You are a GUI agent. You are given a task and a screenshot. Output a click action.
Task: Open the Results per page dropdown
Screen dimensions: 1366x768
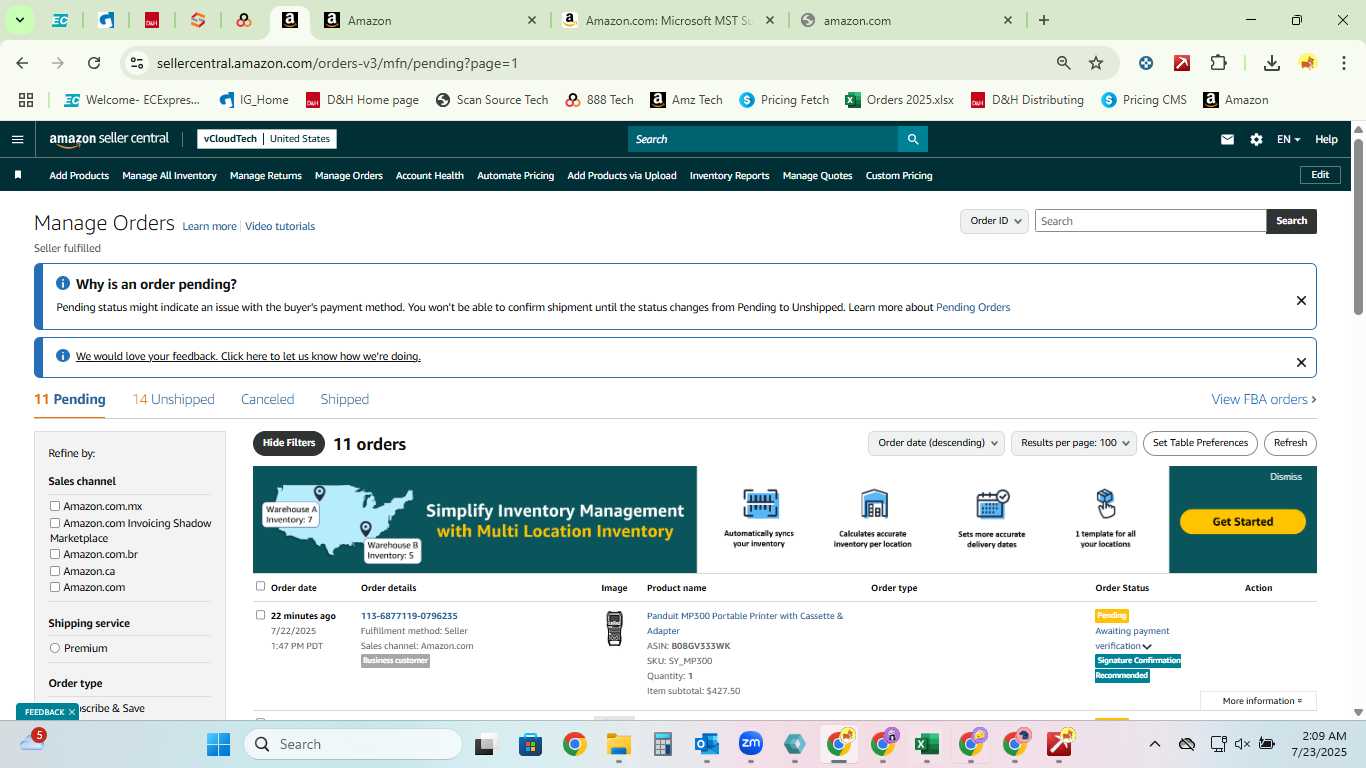(1074, 443)
